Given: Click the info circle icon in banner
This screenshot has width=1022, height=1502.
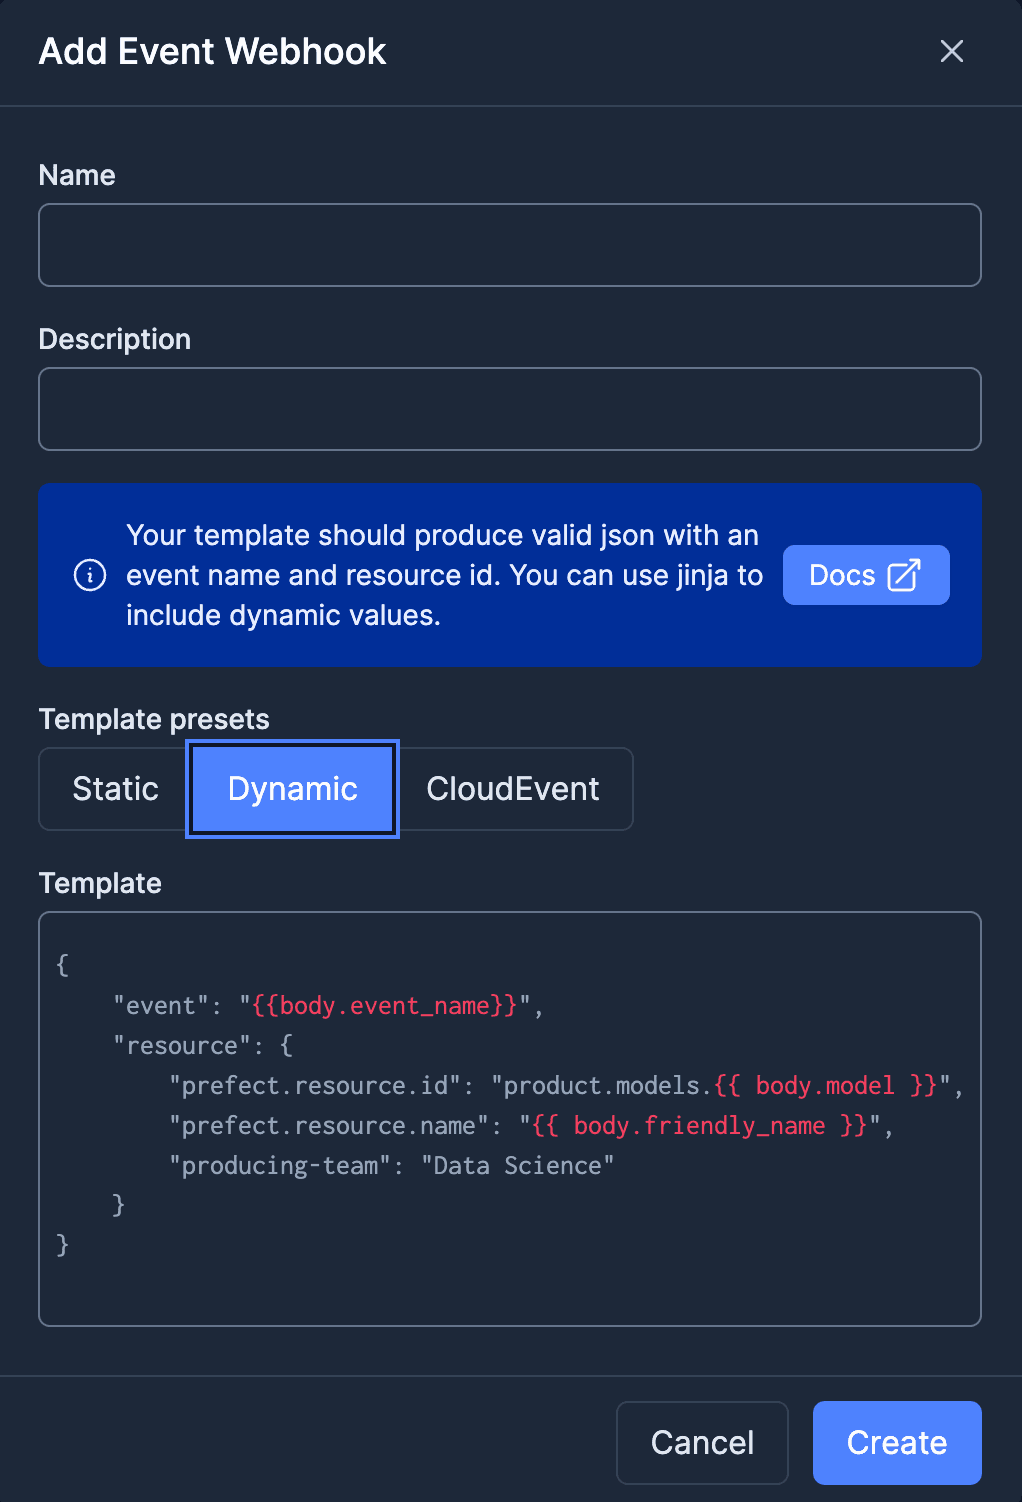Looking at the screenshot, I should [90, 575].
